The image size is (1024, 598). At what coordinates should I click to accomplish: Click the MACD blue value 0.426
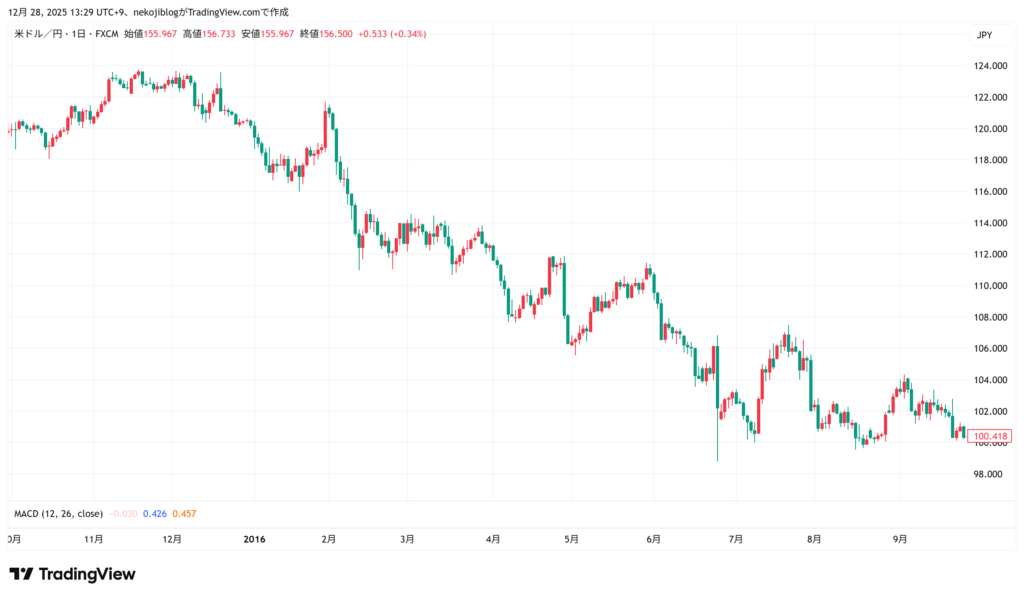pyautogui.click(x=154, y=514)
